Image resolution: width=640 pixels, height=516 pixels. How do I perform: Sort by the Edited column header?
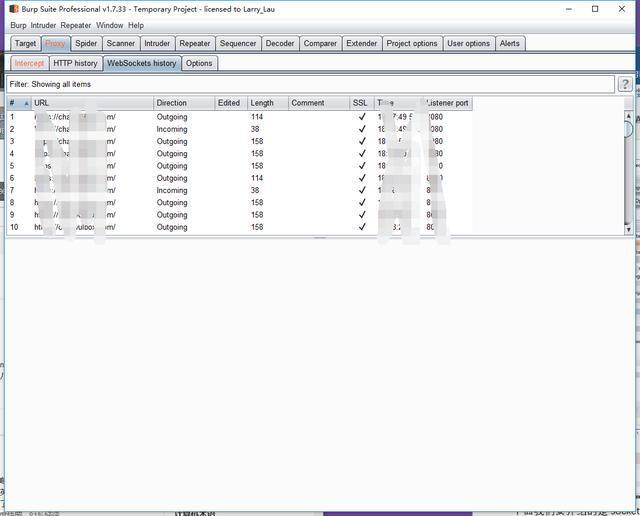pyautogui.click(x=231, y=103)
